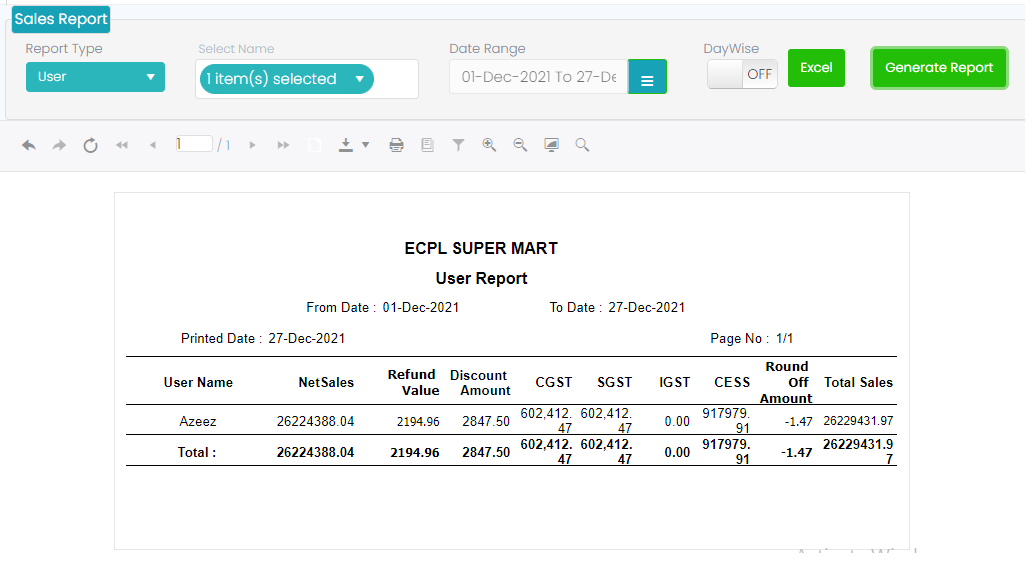
Task: Click the undo back arrow icon
Action: [29, 145]
